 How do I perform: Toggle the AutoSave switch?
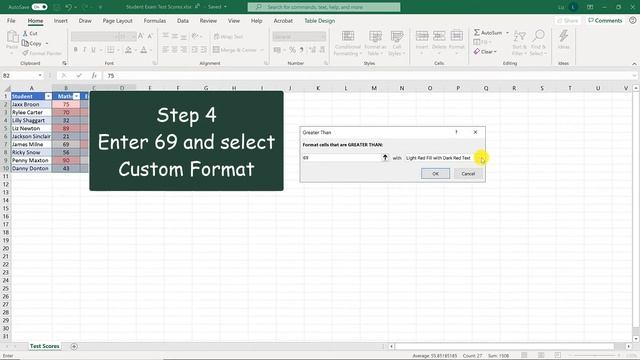click(x=40, y=7)
